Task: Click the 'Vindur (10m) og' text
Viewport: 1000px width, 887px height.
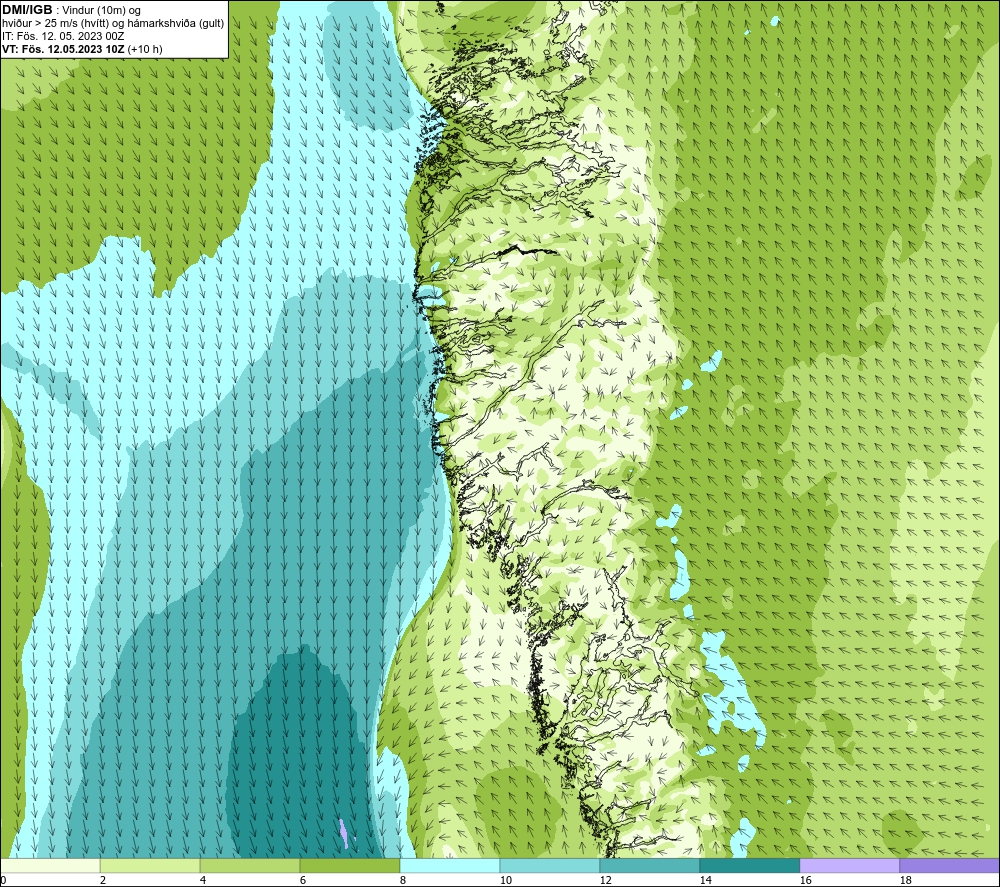Action: (101, 11)
